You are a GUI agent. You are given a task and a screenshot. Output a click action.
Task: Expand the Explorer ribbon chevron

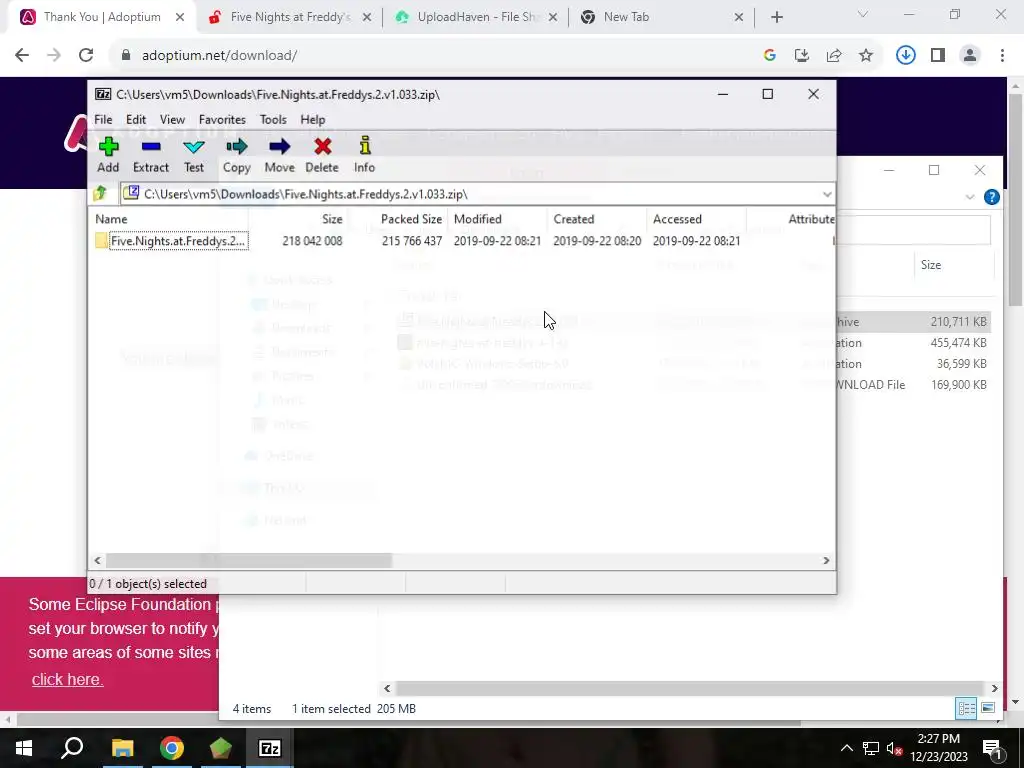pos(970,197)
